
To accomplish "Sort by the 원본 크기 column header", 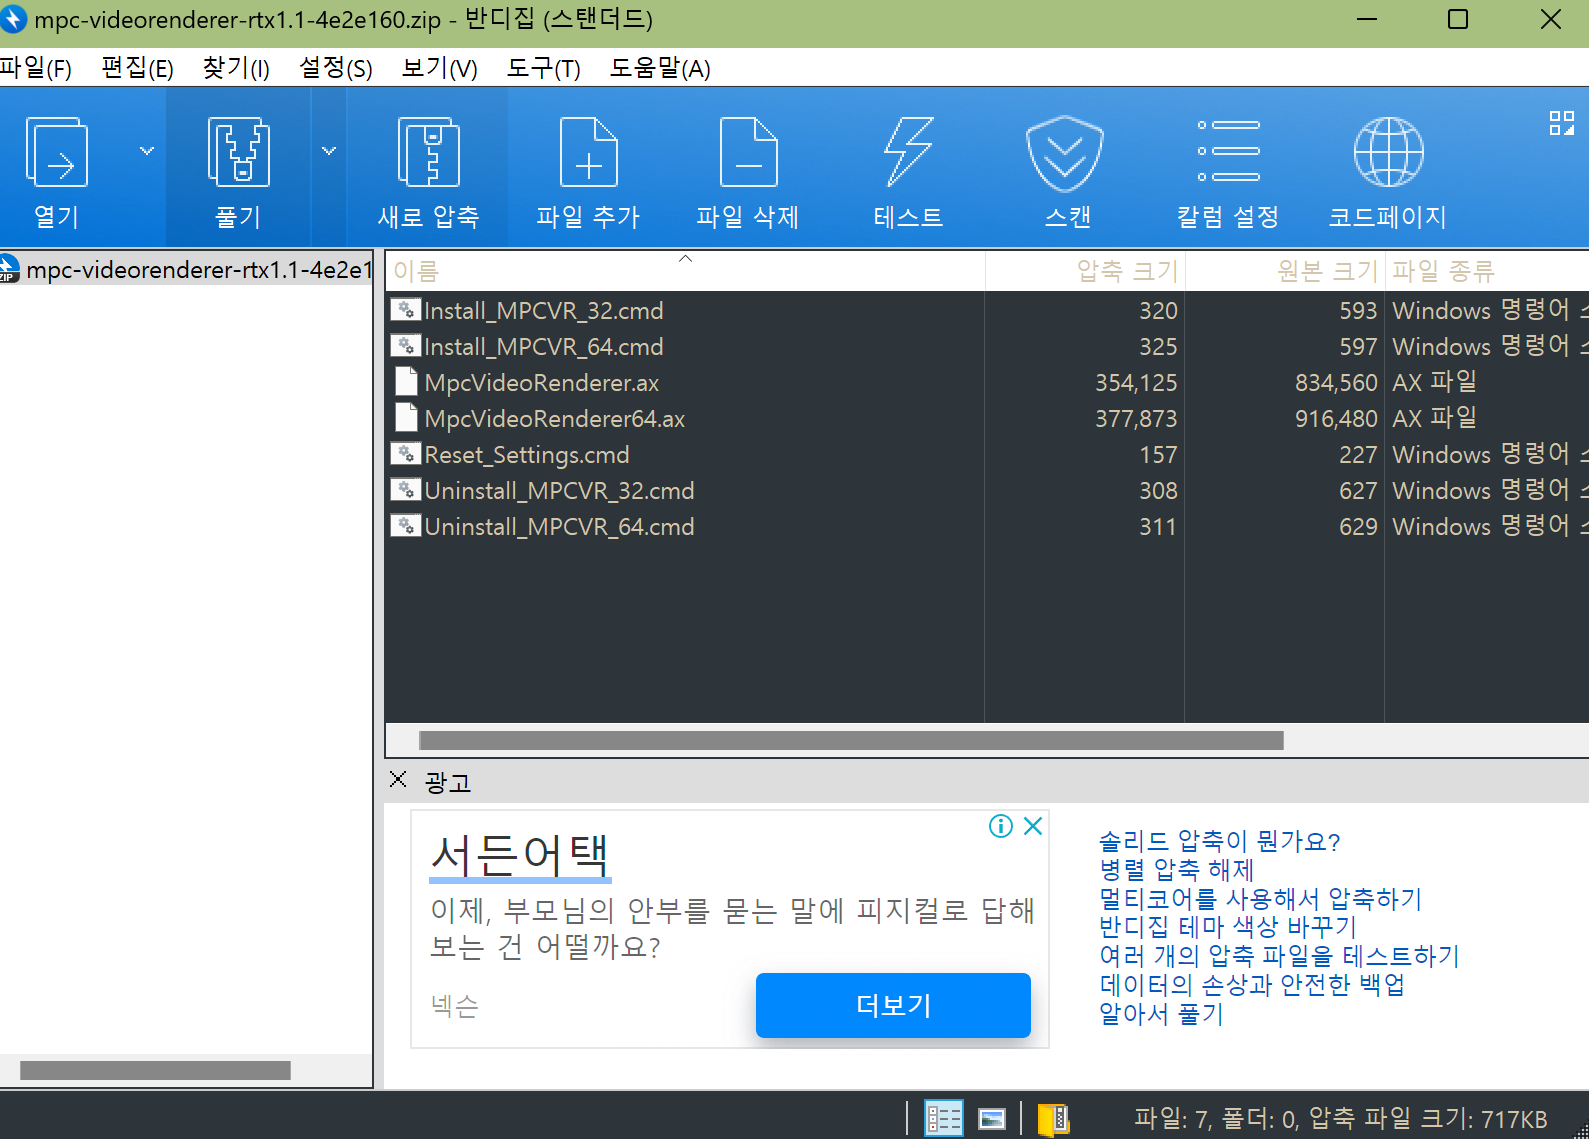I will [1285, 271].
